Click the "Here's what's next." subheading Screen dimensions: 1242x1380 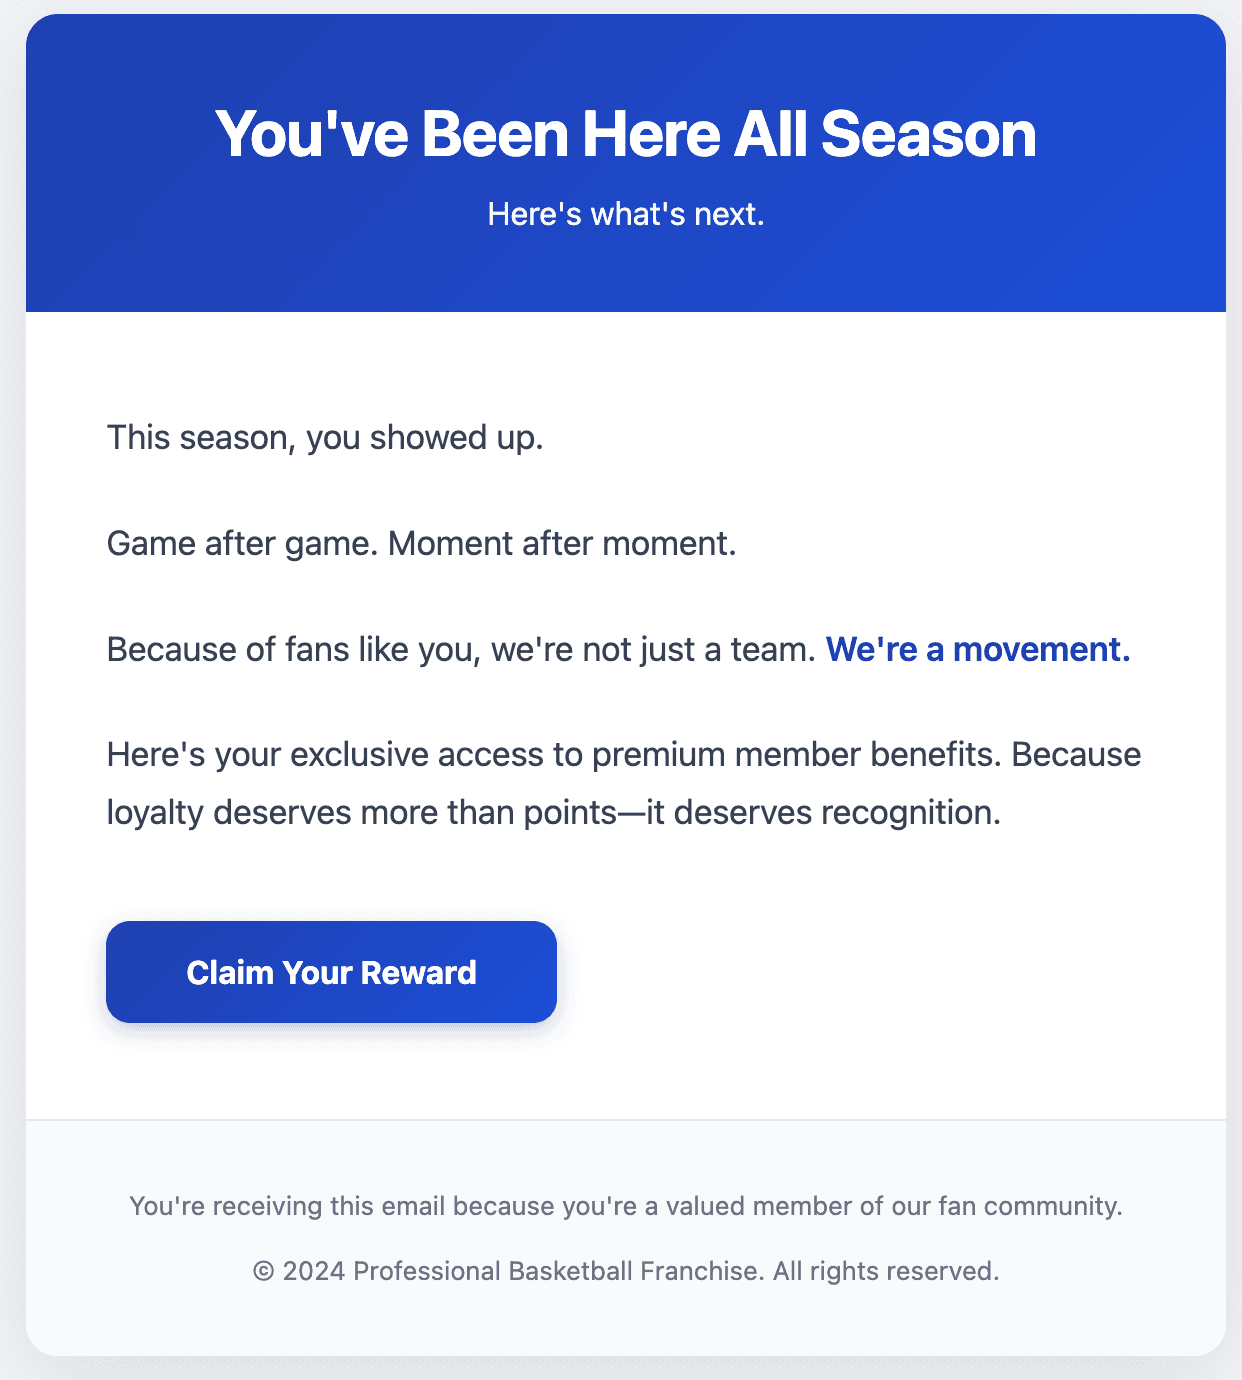click(625, 214)
